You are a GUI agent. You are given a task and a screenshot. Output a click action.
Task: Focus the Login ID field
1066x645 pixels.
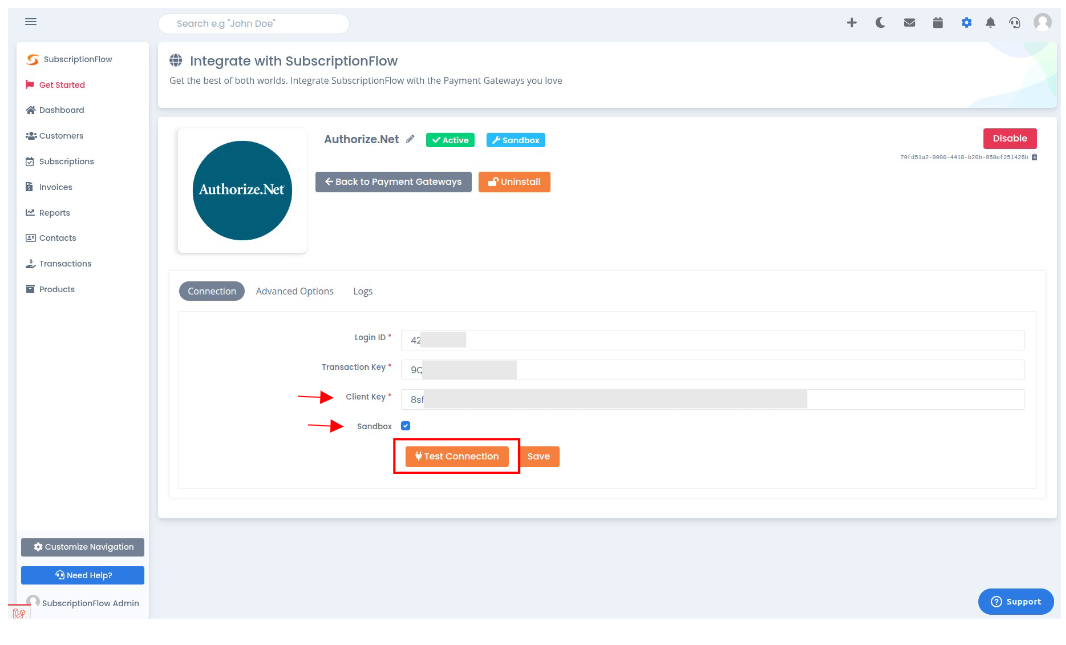712,341
